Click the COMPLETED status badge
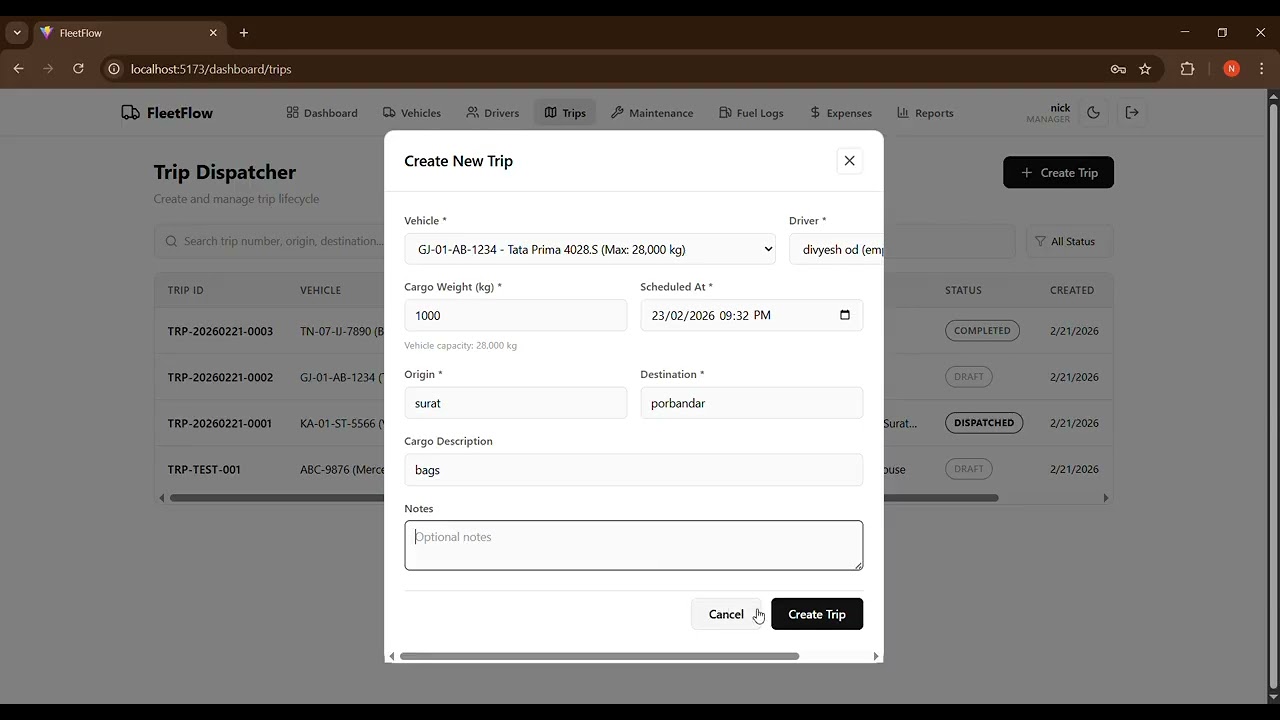The image size is (1280, 720). pos(982,331)
